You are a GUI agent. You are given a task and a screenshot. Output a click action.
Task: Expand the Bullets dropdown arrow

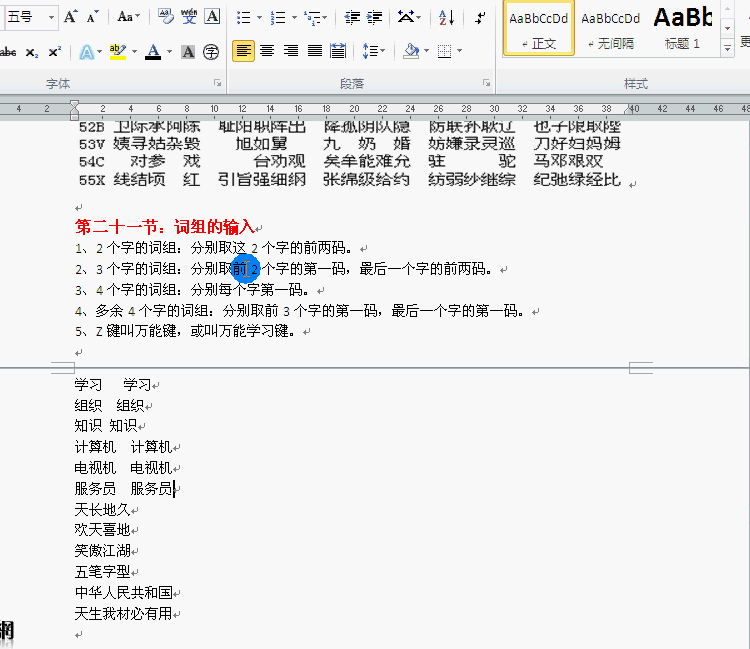click(x=260, y=18)
